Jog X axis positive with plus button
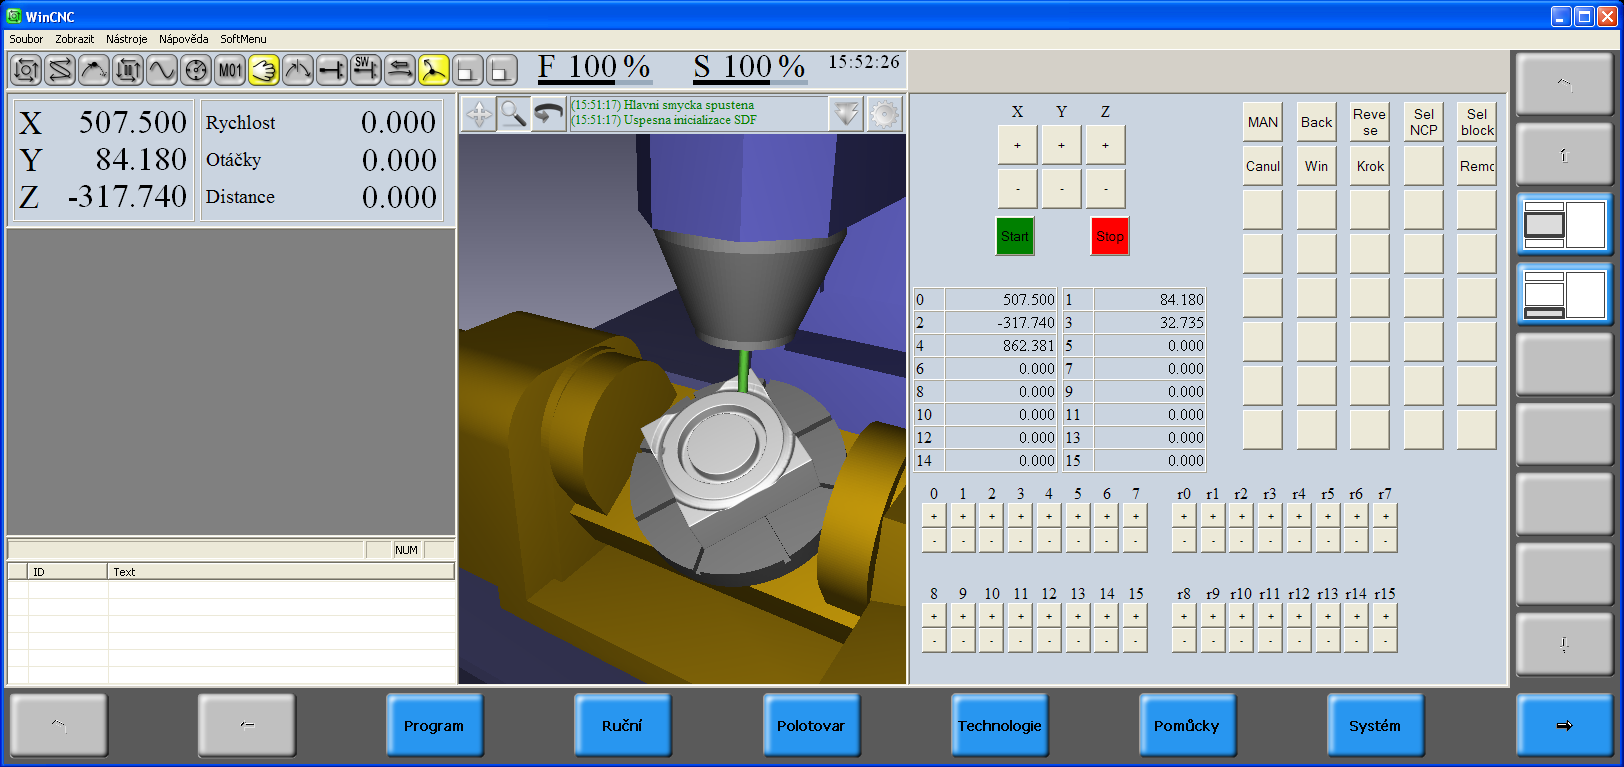Screen dimensions: 1624x767 (x=1017, y=145)
